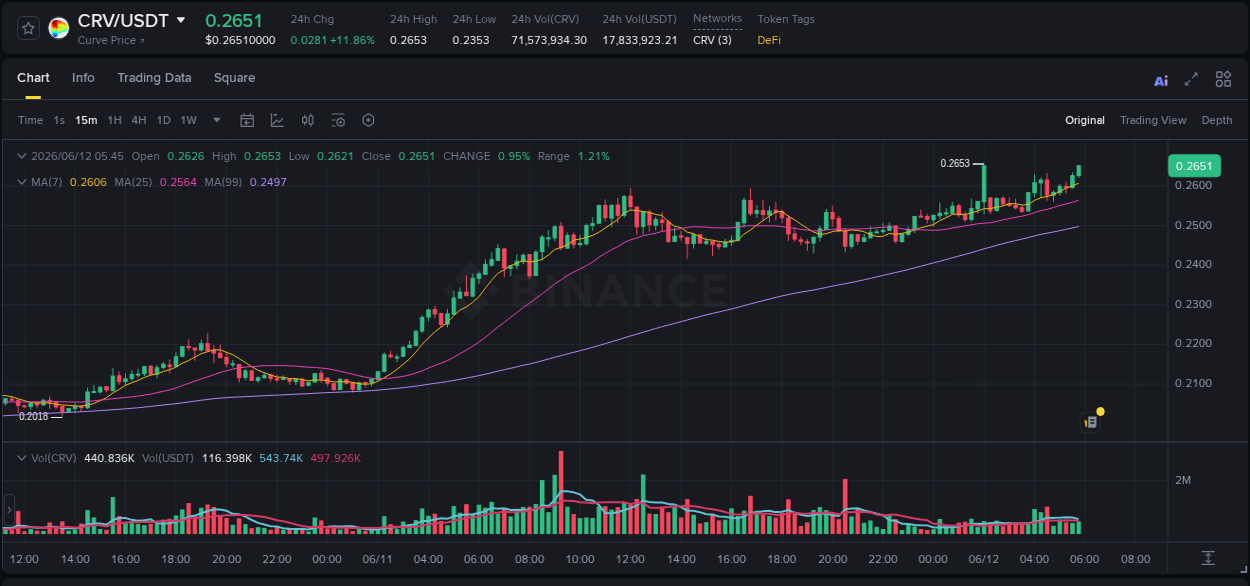The image size is (1250, 586).
Task: Open the Curve Price link
Action: [111, 40]
